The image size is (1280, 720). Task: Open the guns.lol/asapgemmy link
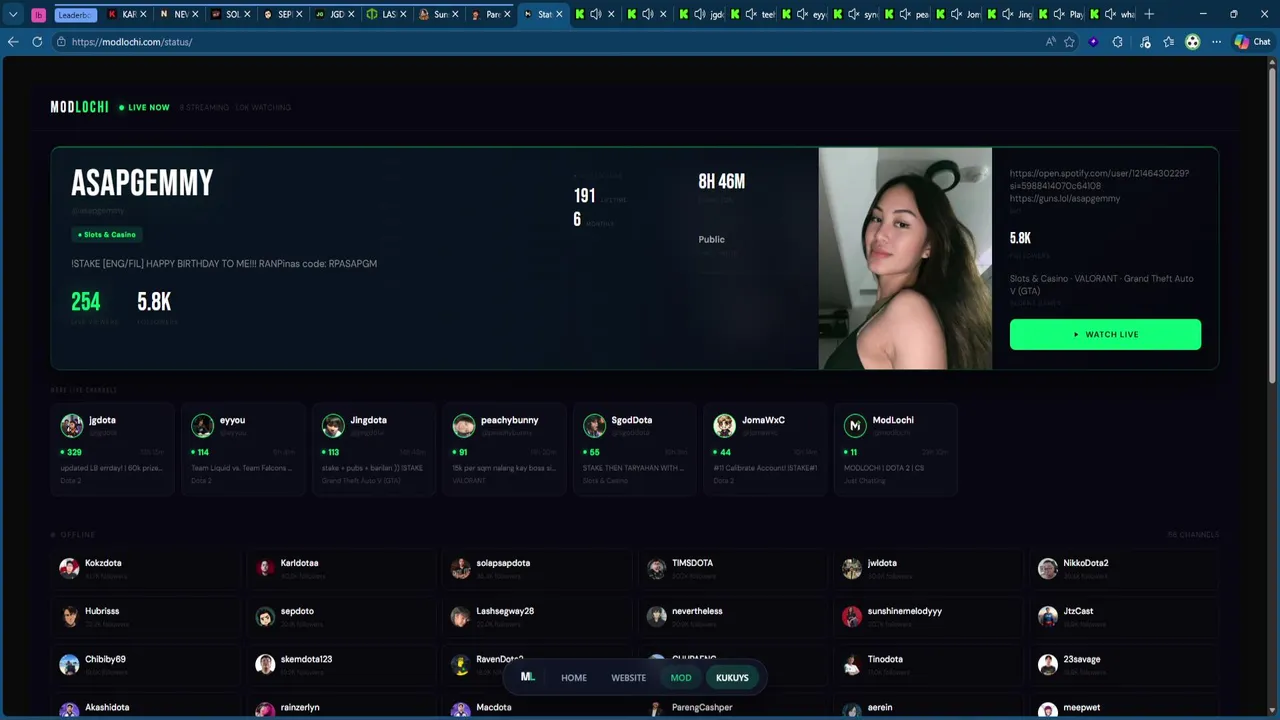tap(1065, 198)
